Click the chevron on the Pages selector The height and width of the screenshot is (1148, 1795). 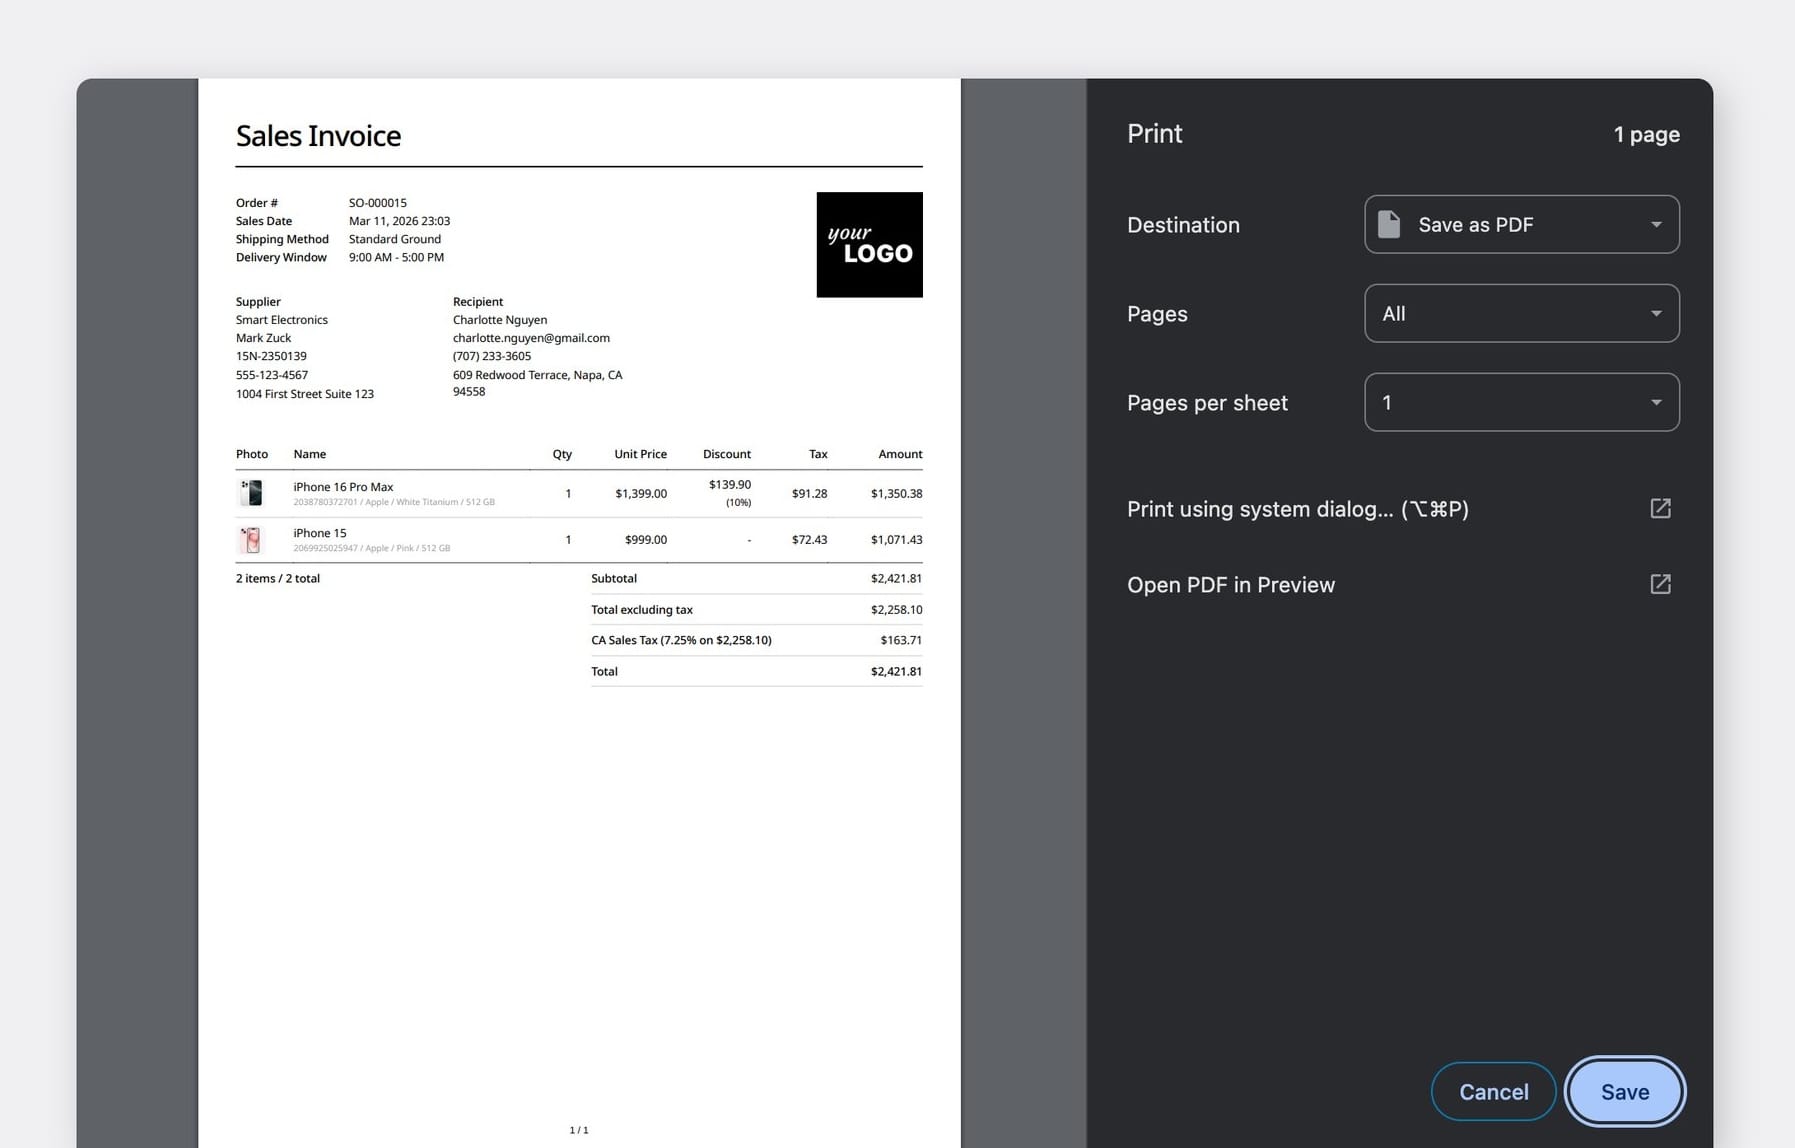click(1657, 313)
